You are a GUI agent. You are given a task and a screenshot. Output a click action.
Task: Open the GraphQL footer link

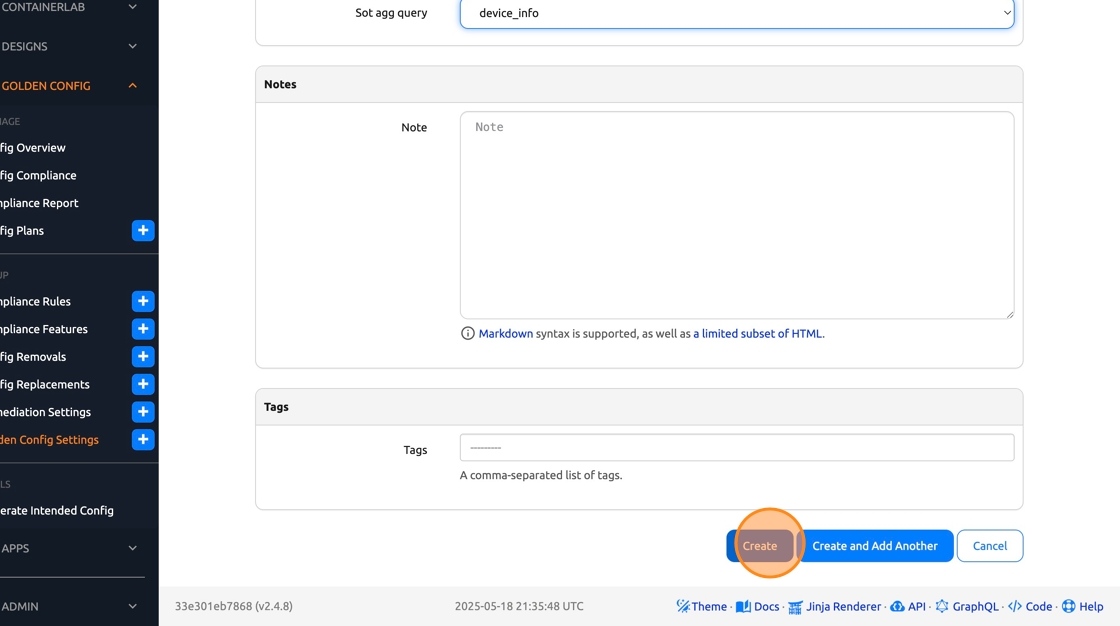coord(966,606)
